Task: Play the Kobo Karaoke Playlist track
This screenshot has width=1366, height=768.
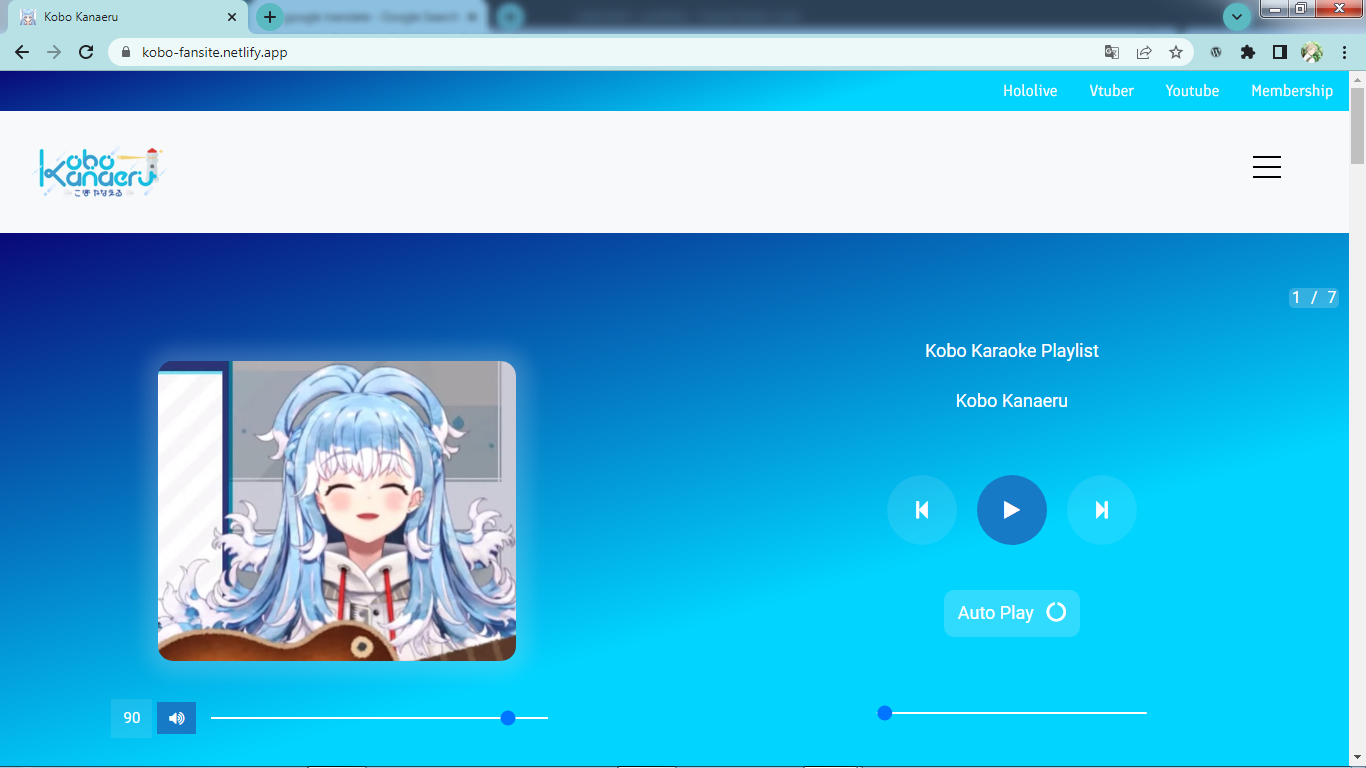Action: pyautogui.click(x=1012, y=510)
